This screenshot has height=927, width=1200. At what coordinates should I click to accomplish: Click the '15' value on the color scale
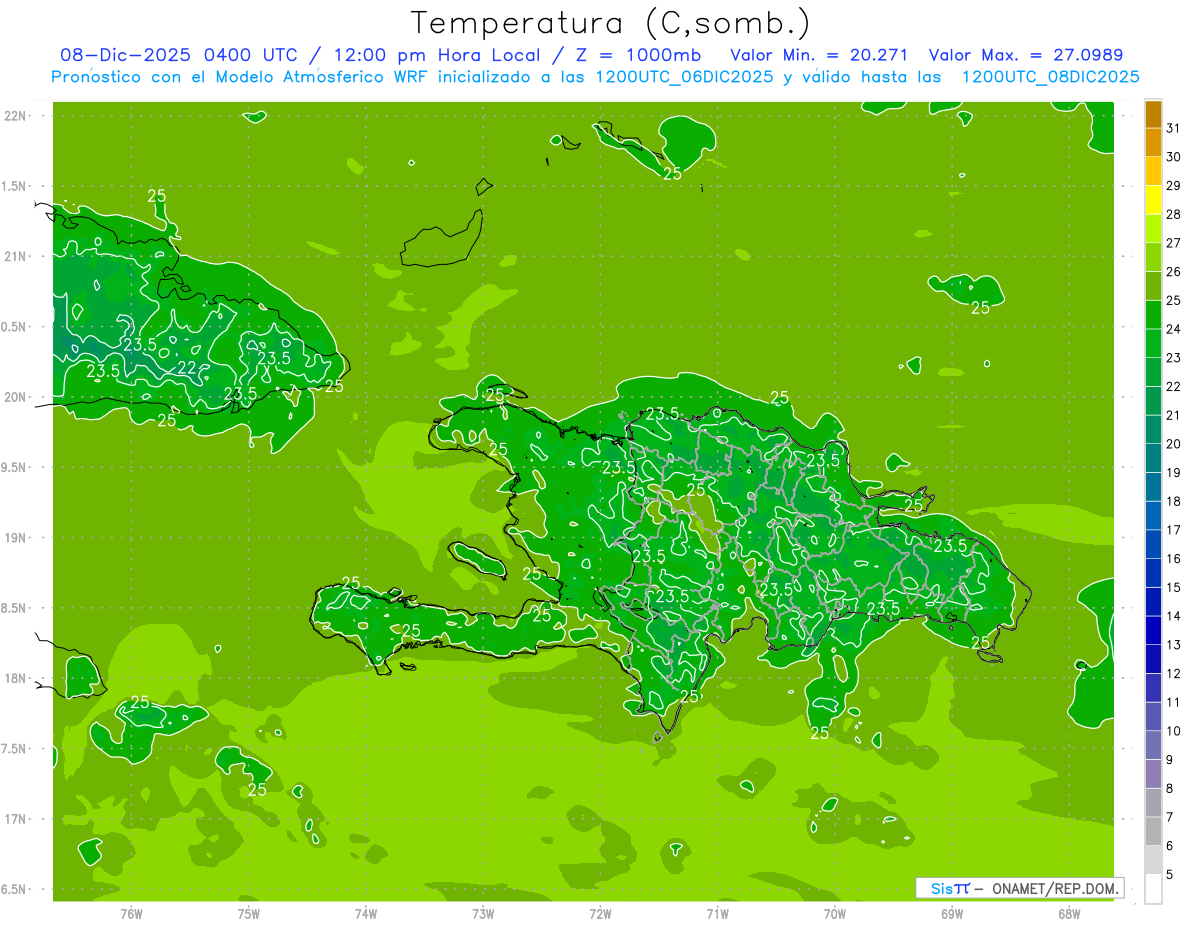pos(1174,588)
